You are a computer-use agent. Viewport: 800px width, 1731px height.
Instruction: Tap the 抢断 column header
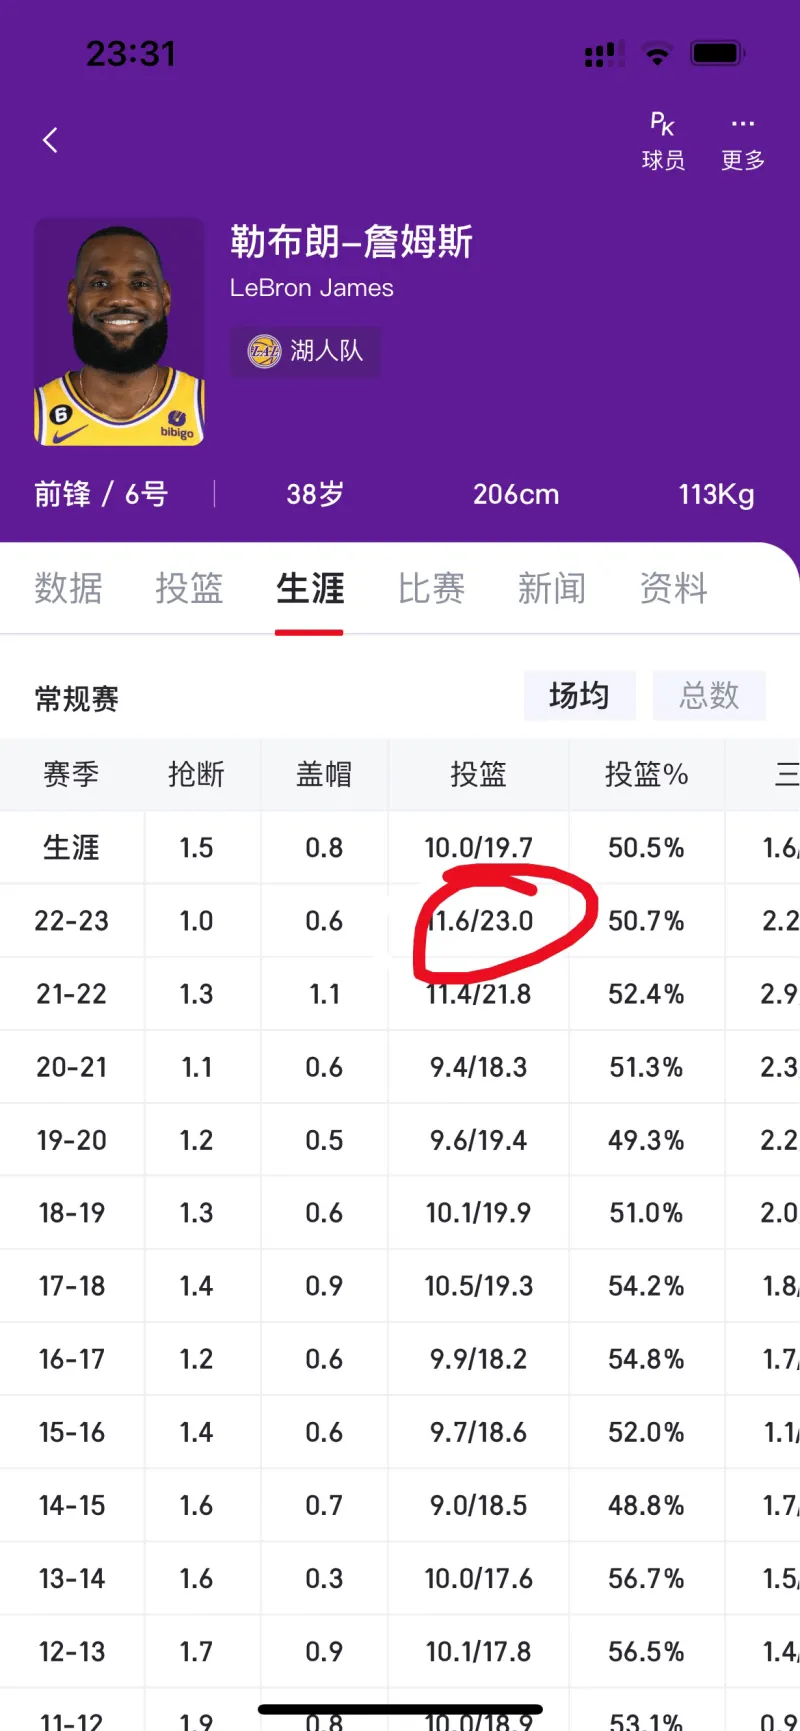tap(196, 774)
